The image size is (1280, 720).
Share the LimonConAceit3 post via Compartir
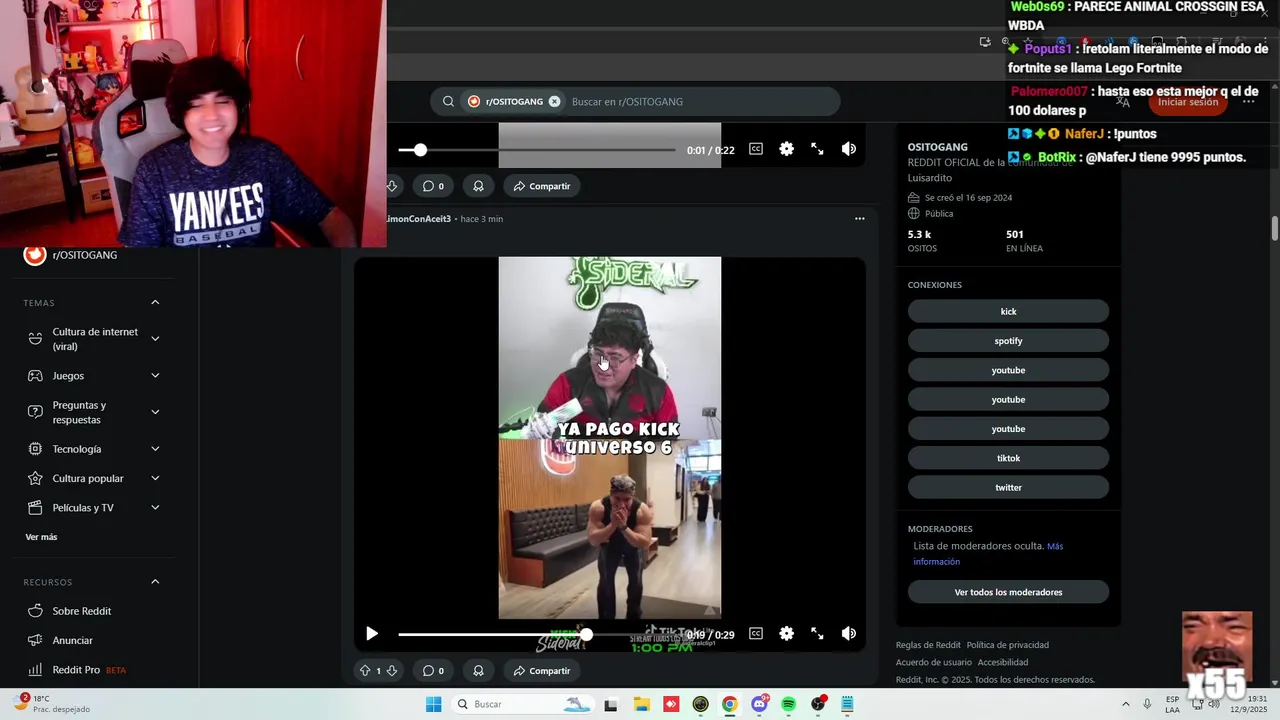[541, 671]
